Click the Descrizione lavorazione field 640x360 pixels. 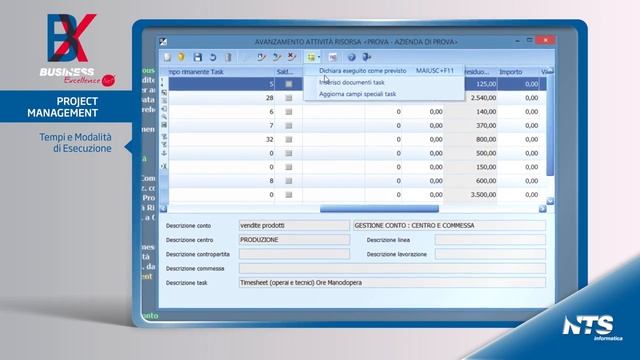[490, 254]
